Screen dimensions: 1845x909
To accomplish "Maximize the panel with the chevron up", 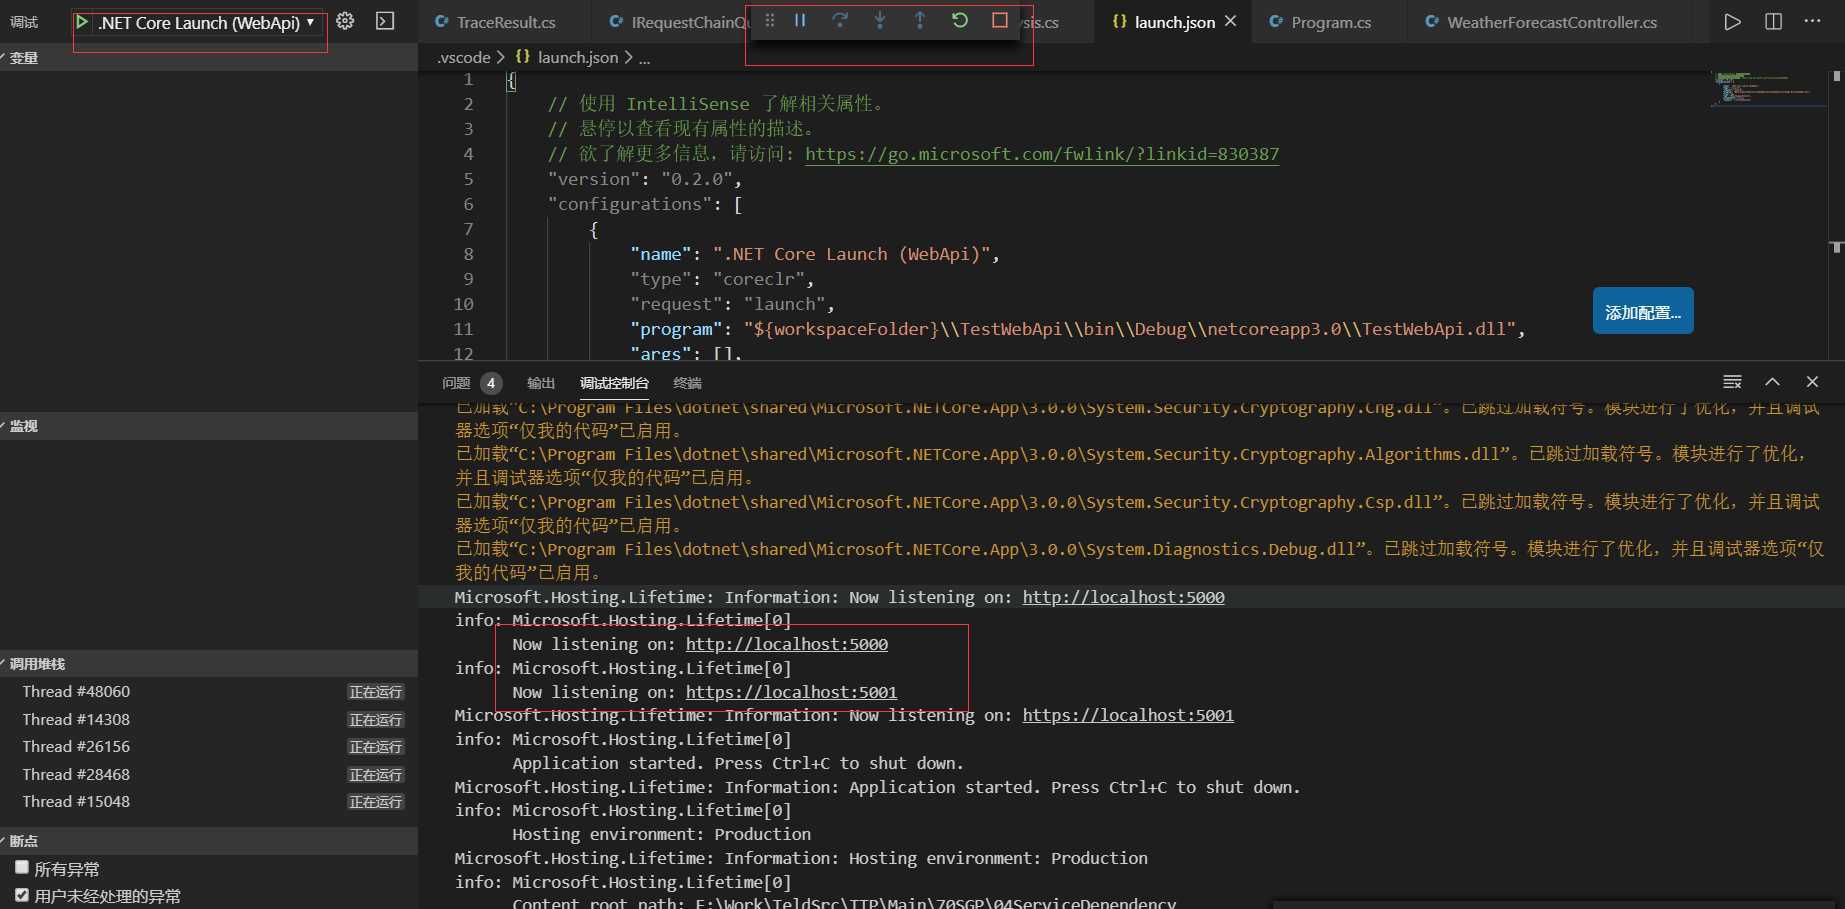I will click(x=1772, y=382).
